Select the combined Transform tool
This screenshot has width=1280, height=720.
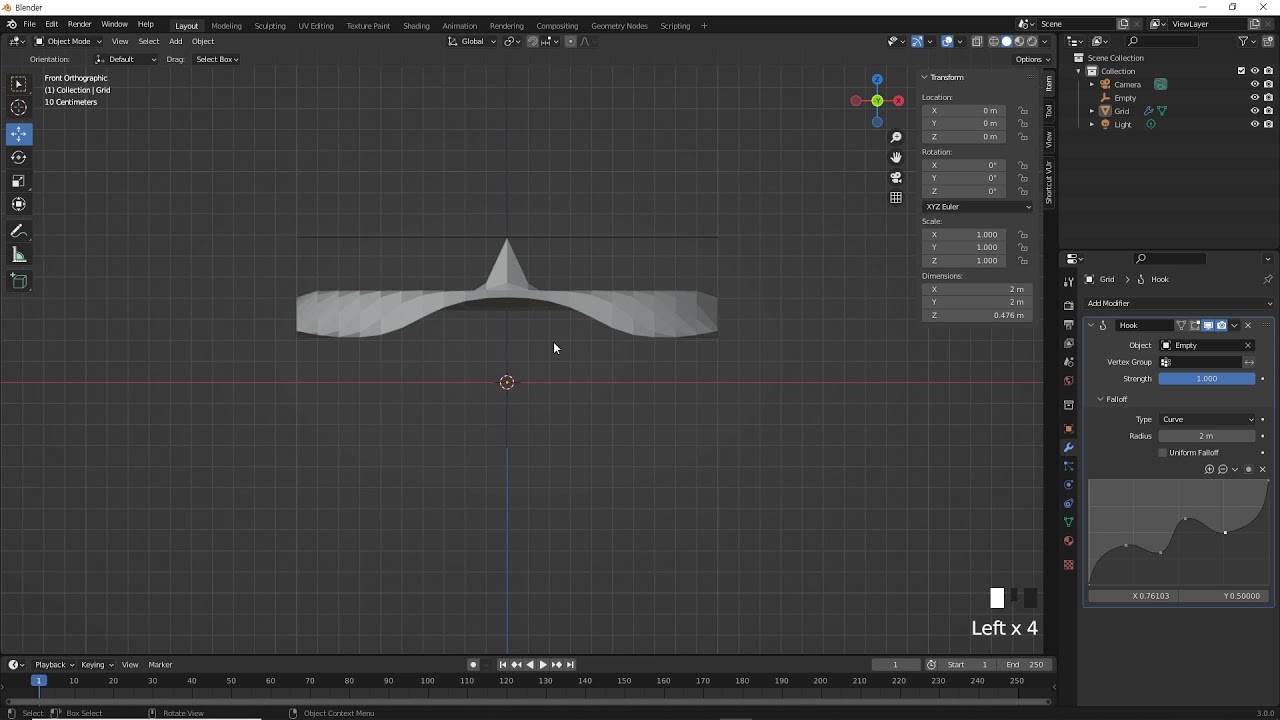(19, 204)
